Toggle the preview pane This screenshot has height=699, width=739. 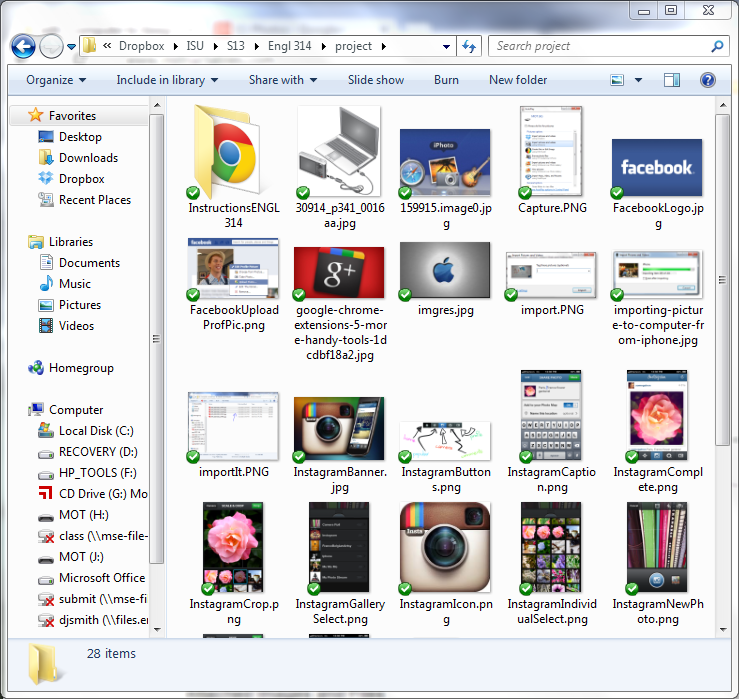(x=672, y=80)
